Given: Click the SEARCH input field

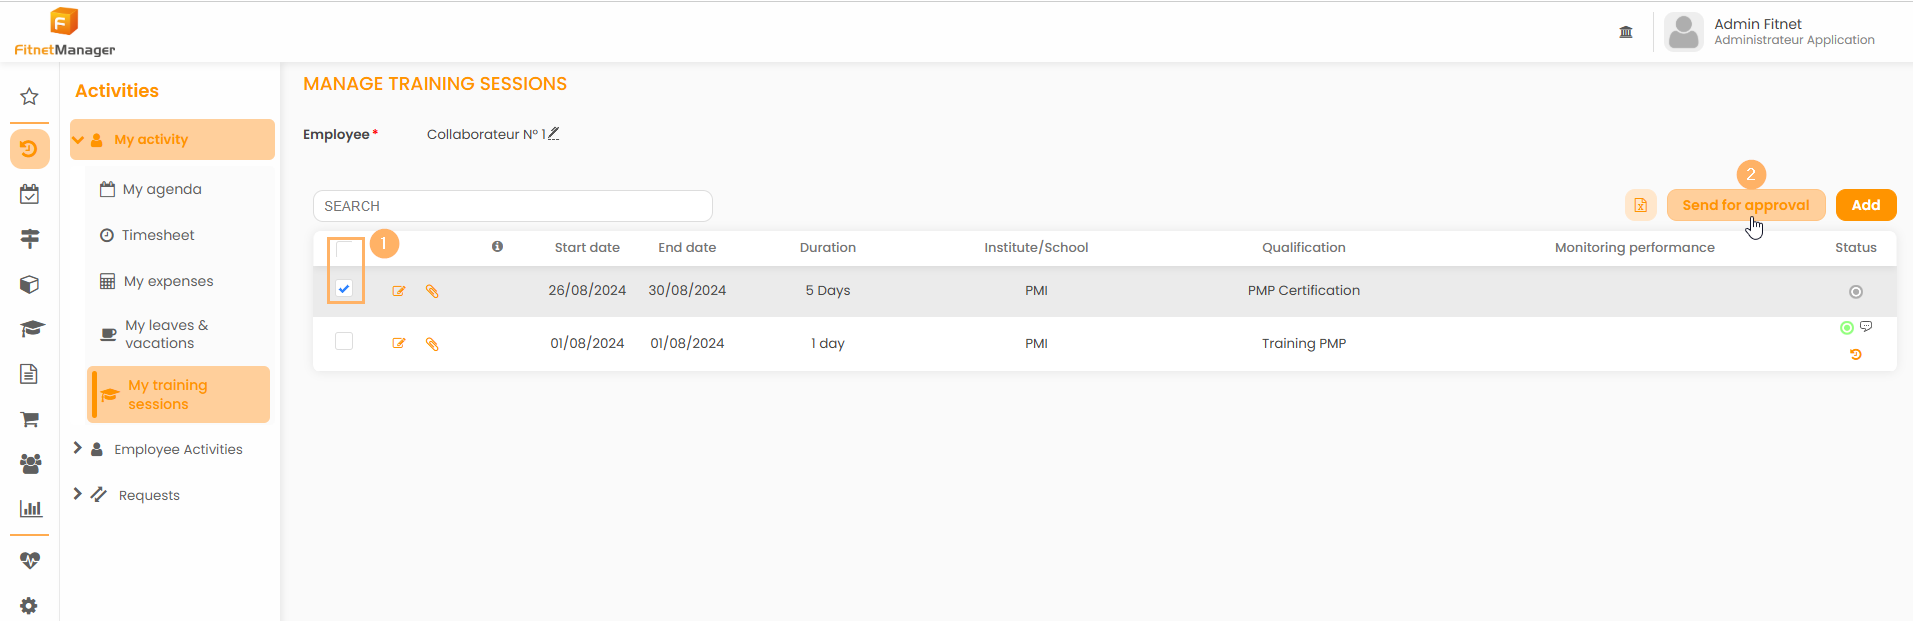Looking at the screenshot, I should tap(512, 206).
